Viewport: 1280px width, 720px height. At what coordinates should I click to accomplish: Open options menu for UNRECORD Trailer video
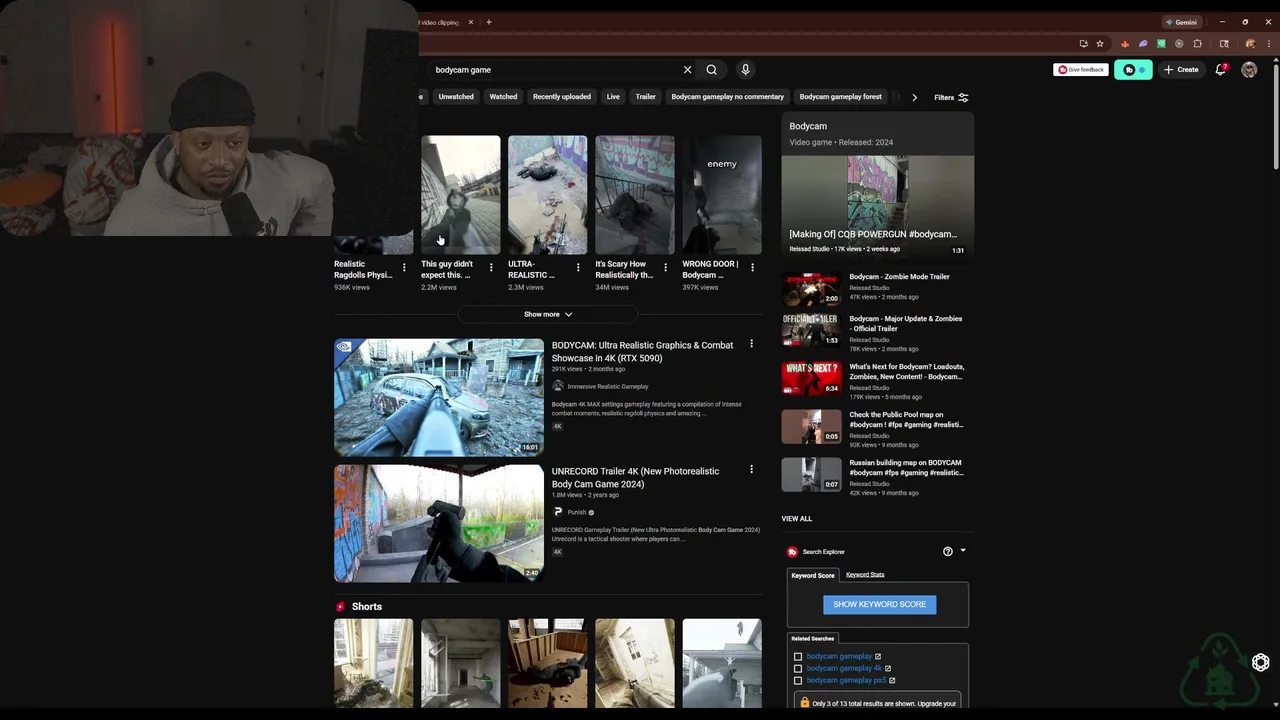[751, 470]
